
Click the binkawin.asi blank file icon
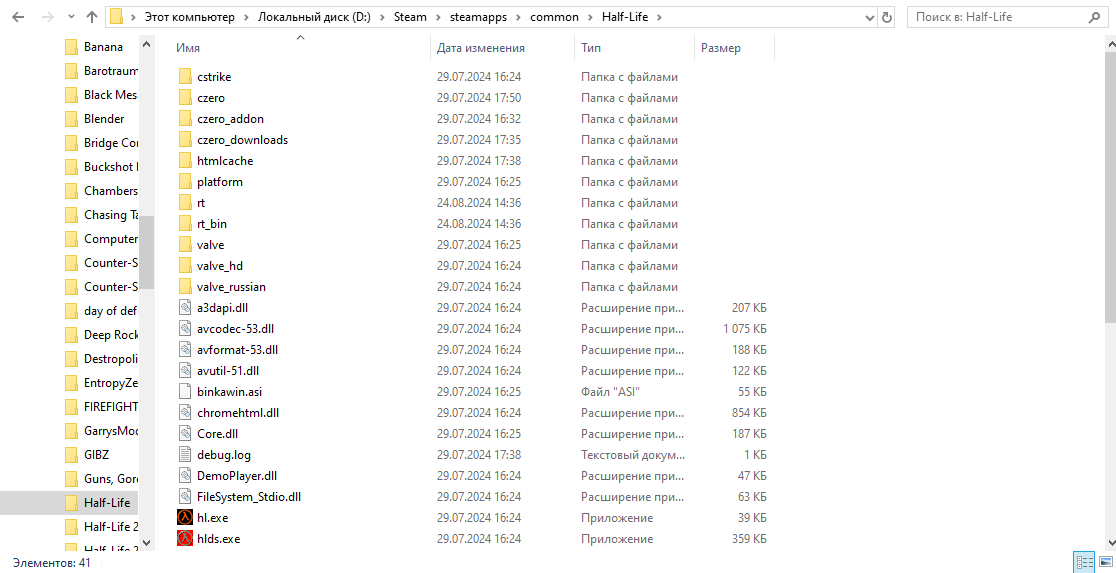coord(185,391)
